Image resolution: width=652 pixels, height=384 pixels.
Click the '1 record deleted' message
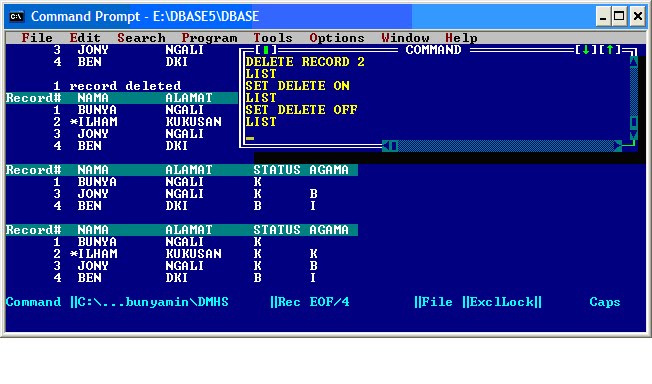[117, 86]
